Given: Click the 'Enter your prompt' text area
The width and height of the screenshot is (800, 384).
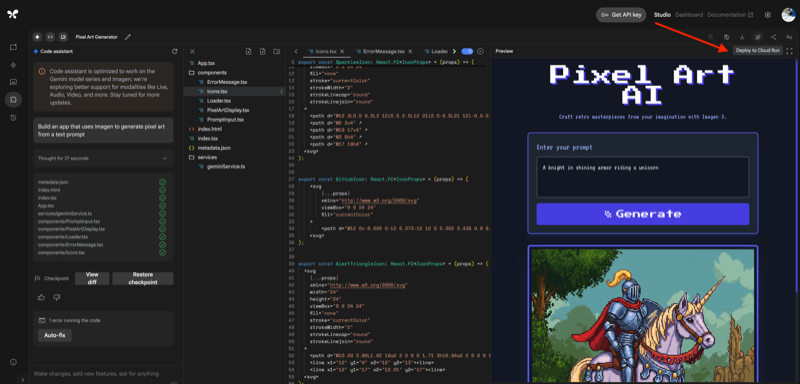Looking at the screenshot, I should pyautogui.click(x=642, y=177).
